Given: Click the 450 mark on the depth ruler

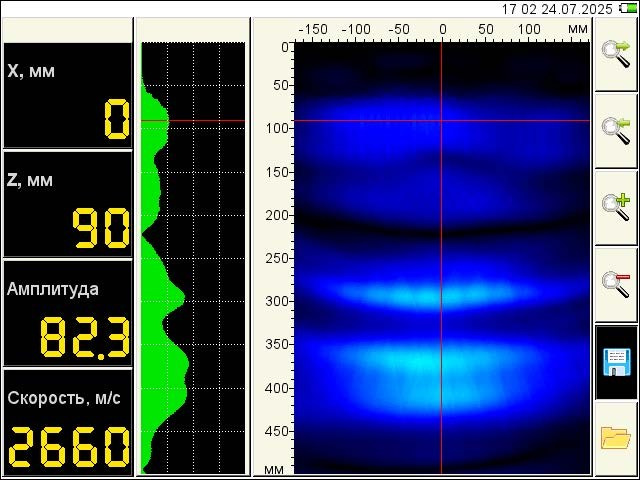Looking at the screenshot, I should [277, 431].
